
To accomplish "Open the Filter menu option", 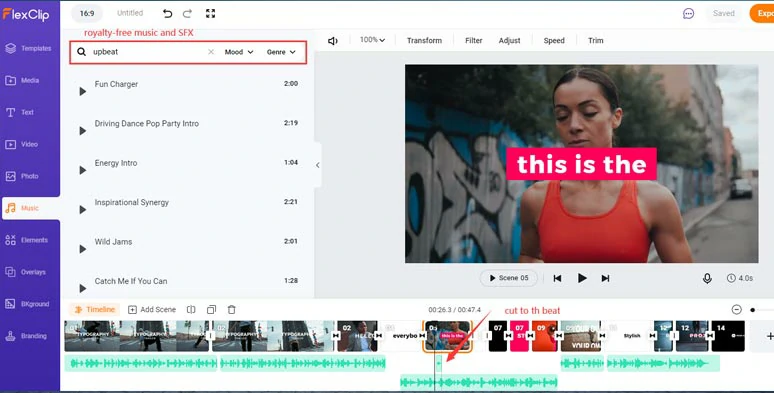I will point(473,40).
